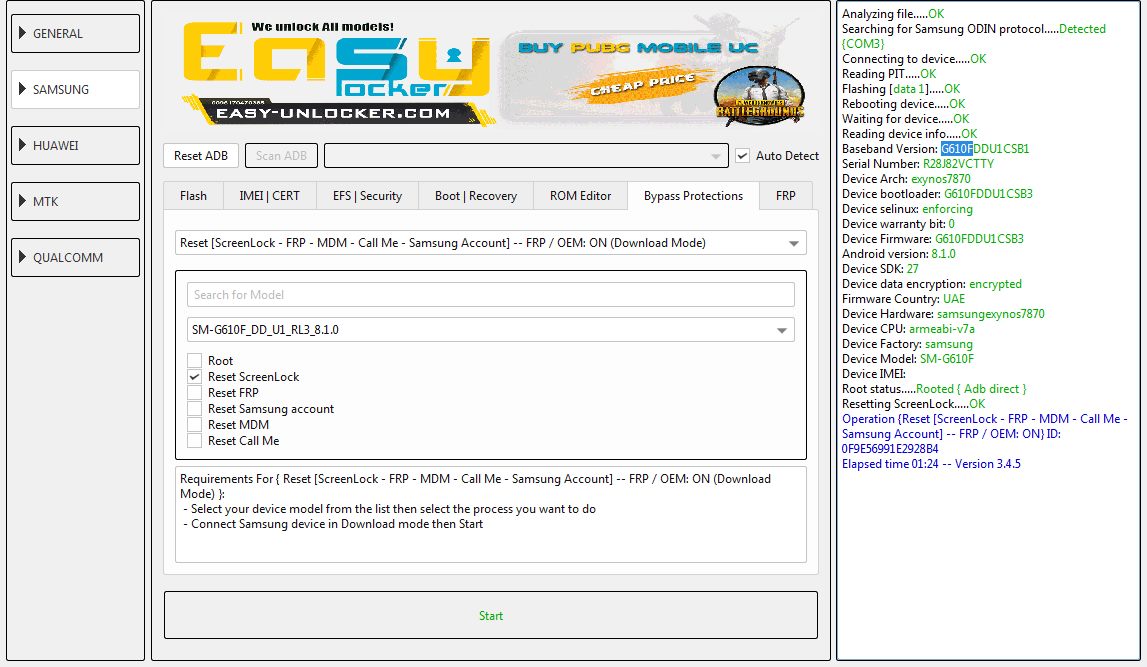
Task: Click the Device selinux enforcing log line
Action: pos(907,209)
